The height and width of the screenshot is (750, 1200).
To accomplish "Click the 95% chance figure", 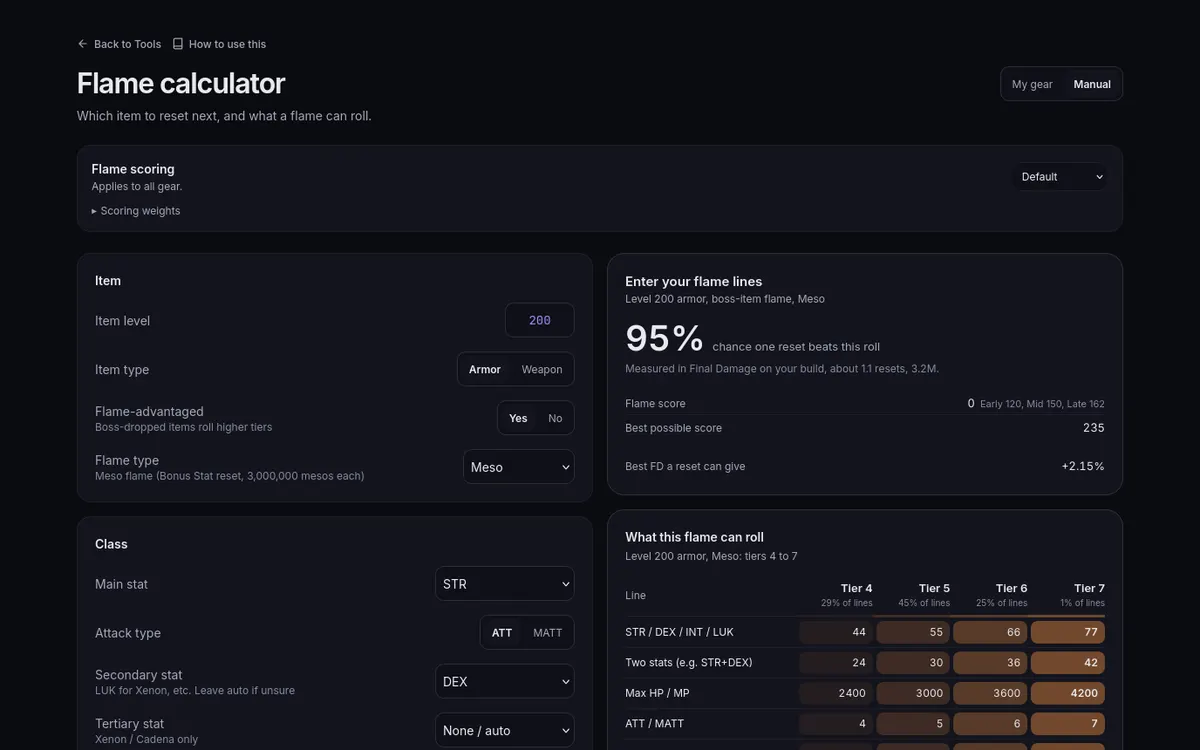I will click(664, 338).
